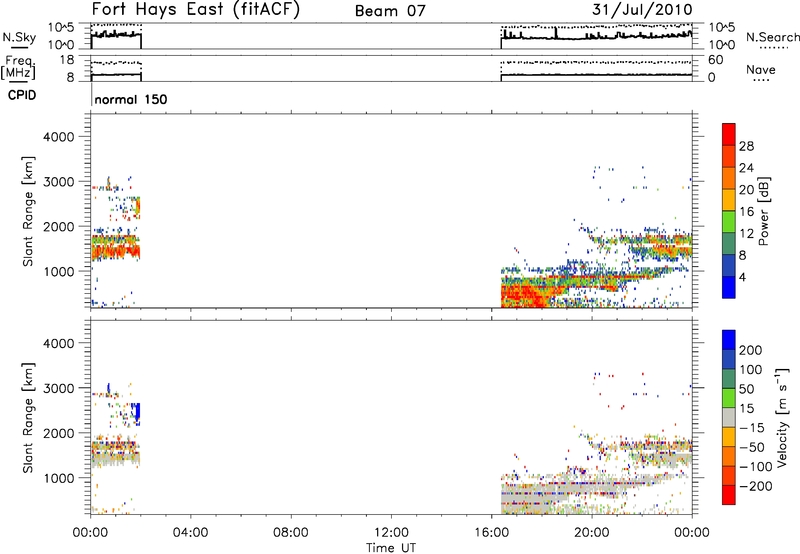This screenshot has width=800, height=554.
Task: Select the "20:00" time axis label
Action: tap(591, 533)
